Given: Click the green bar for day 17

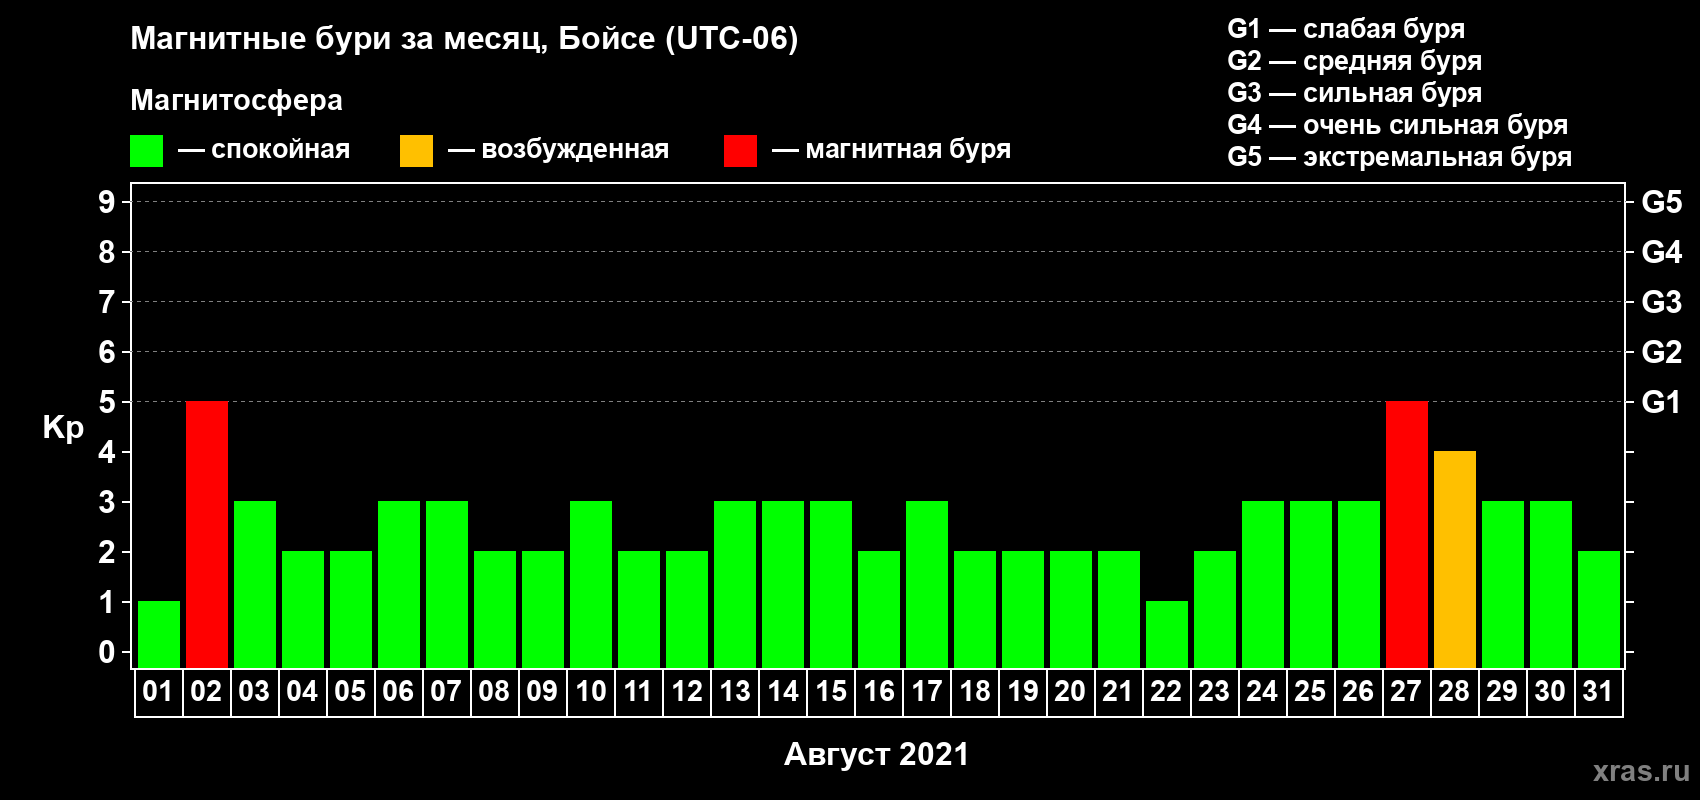Looking at the screenshot, I should pos(927,584).
